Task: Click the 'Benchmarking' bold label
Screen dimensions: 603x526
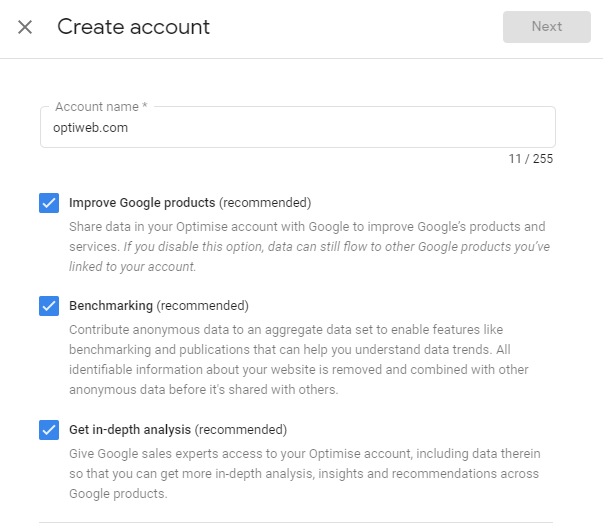Action: [110, 306]
